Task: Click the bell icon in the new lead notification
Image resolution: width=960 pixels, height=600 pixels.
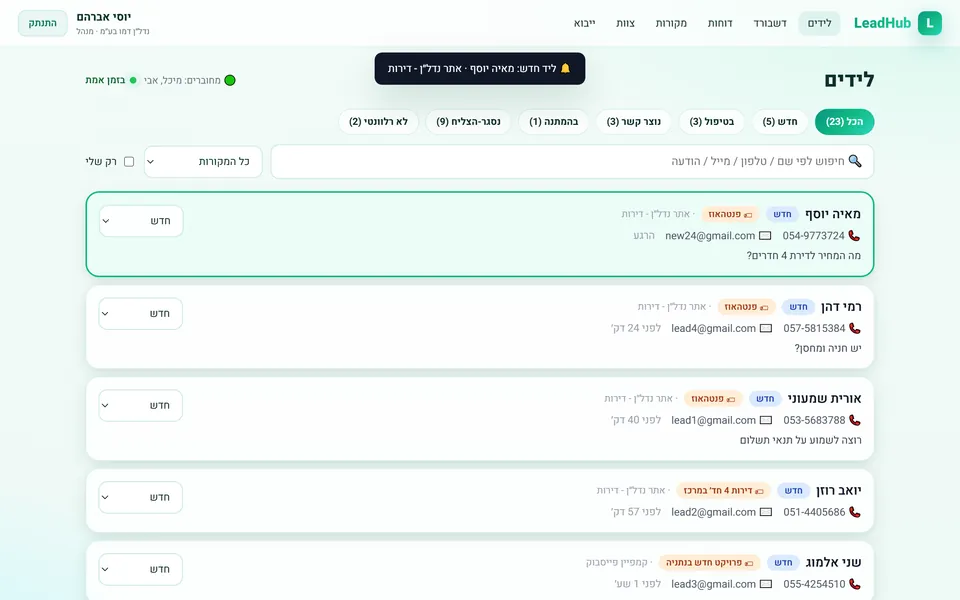Action: [565, 68]
